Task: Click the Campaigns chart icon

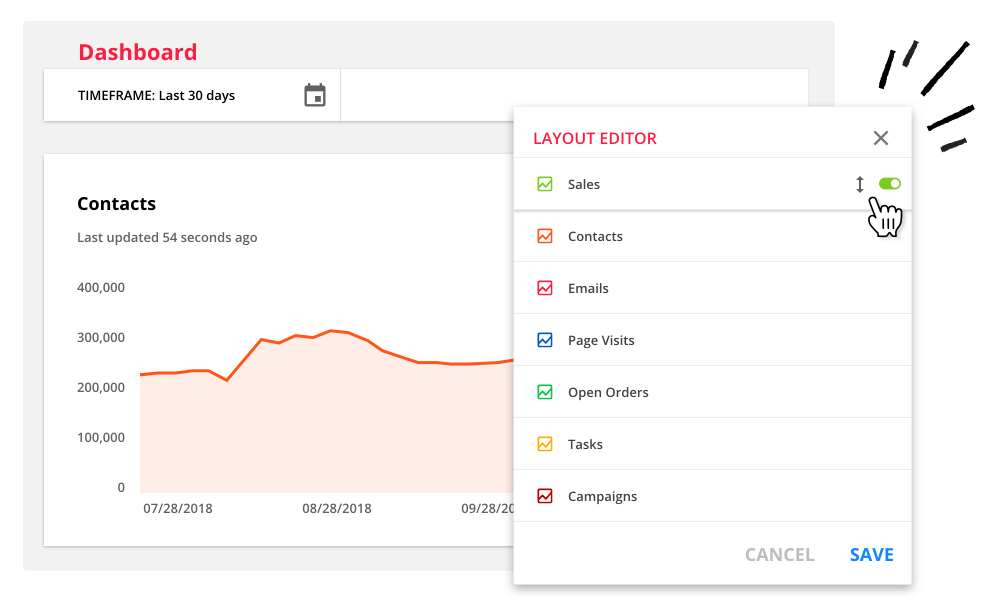Action: click(x=545, y=496)
